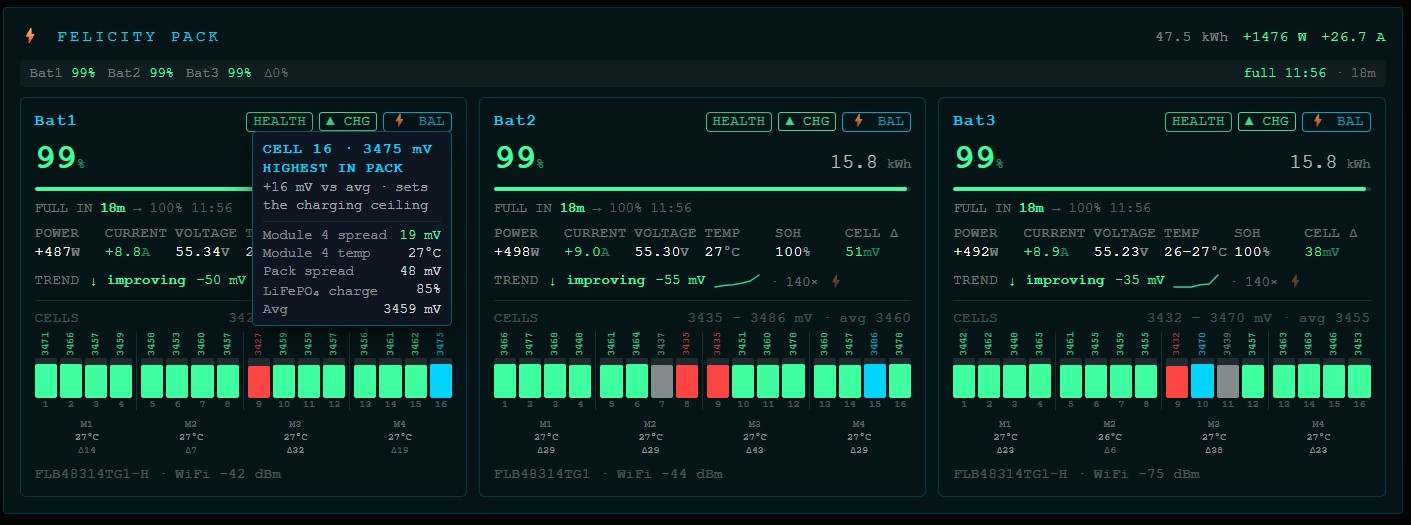The image size is (1411, 525).
Task: Click the BAL badge on Bat2
Action: pyautogui.click(x=877, y=122)
